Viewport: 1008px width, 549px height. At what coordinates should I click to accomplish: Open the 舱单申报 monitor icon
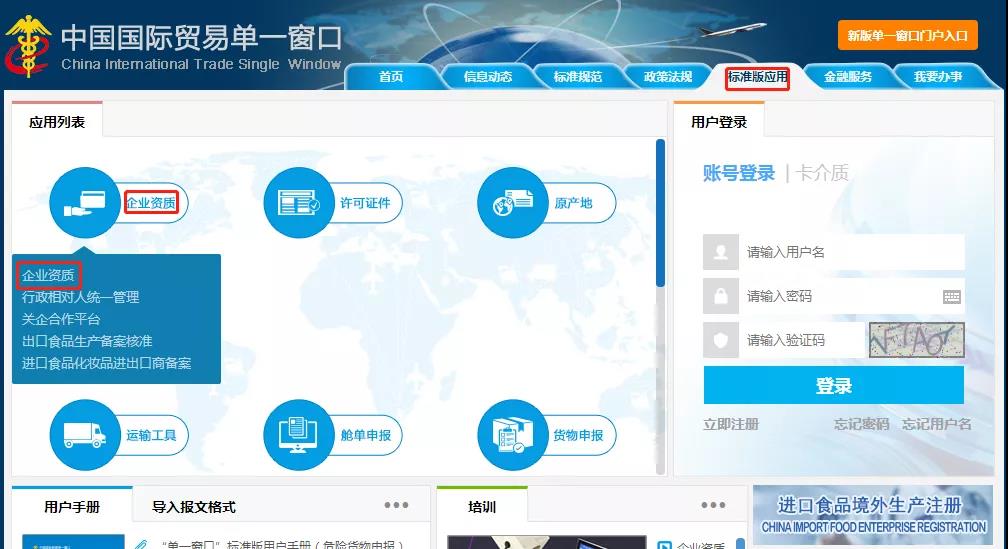298,435
